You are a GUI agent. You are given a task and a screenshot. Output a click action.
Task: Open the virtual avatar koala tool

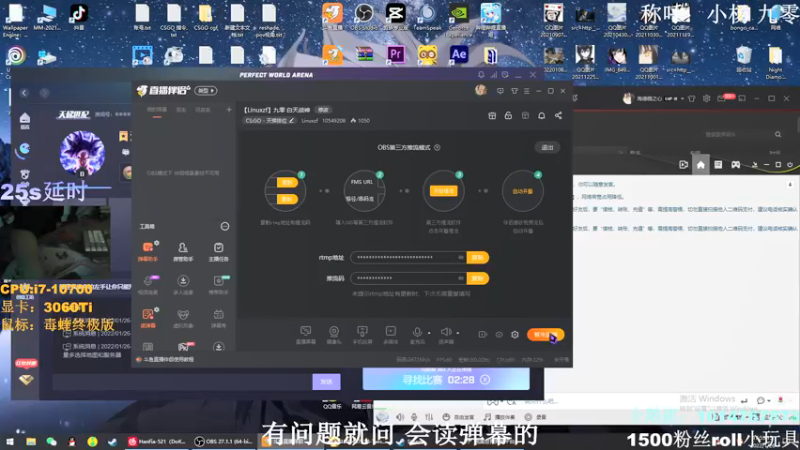tap(183, 318)
